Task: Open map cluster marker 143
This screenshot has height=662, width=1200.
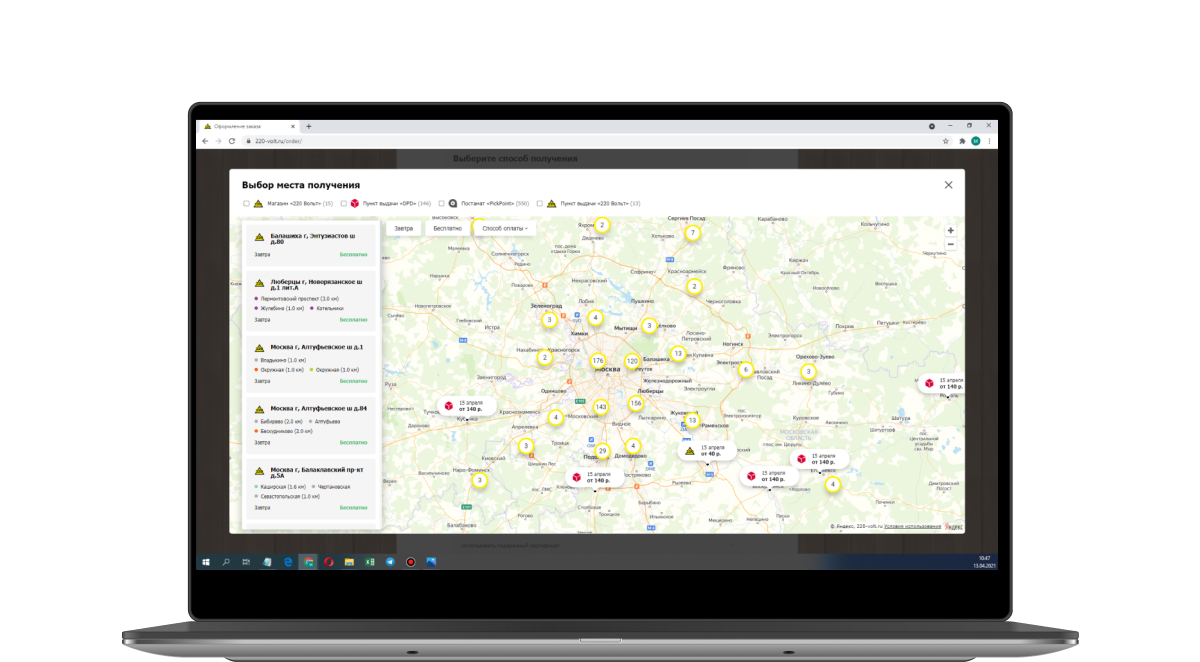Action: 600,407
